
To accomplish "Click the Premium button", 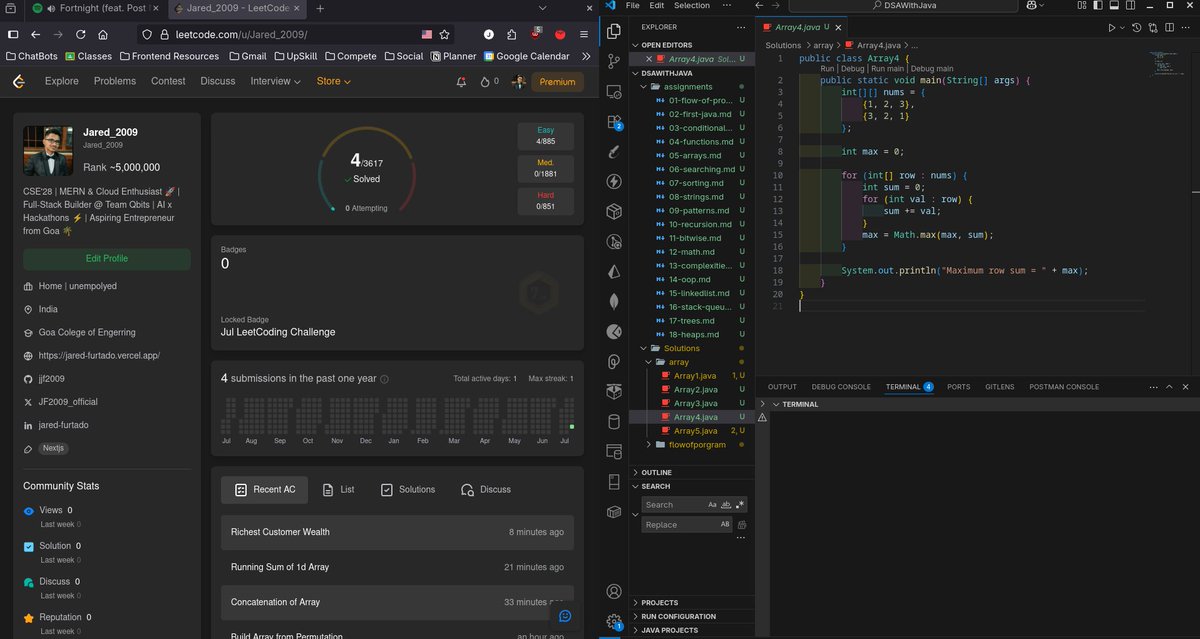I will pos(557,81).
